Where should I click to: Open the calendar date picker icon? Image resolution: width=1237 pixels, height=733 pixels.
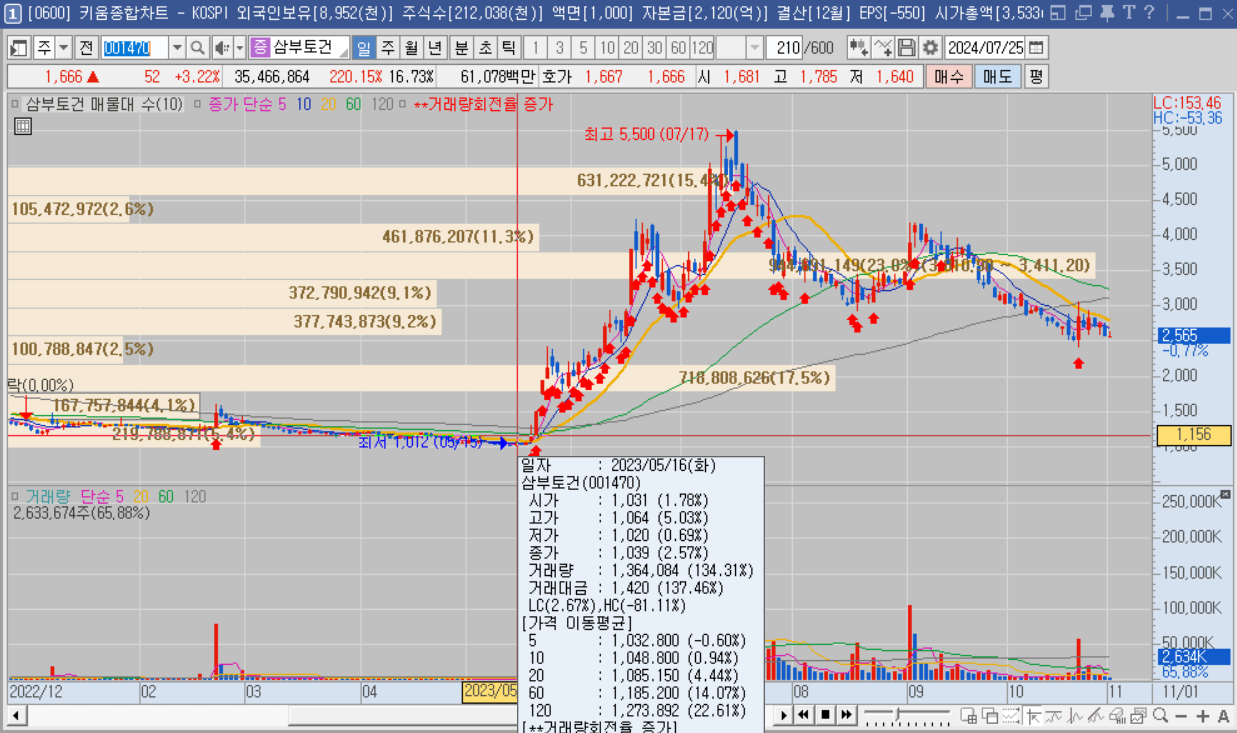click(1036, 48)
